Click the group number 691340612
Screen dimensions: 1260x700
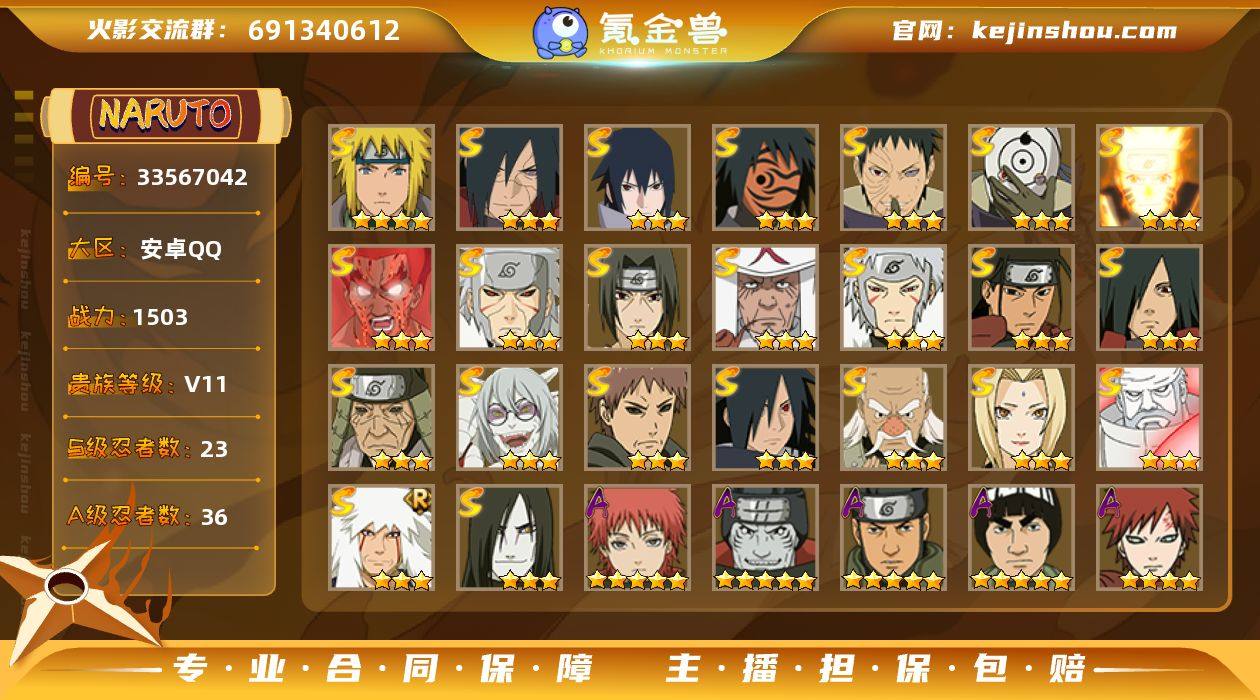(x=324, y=30)
